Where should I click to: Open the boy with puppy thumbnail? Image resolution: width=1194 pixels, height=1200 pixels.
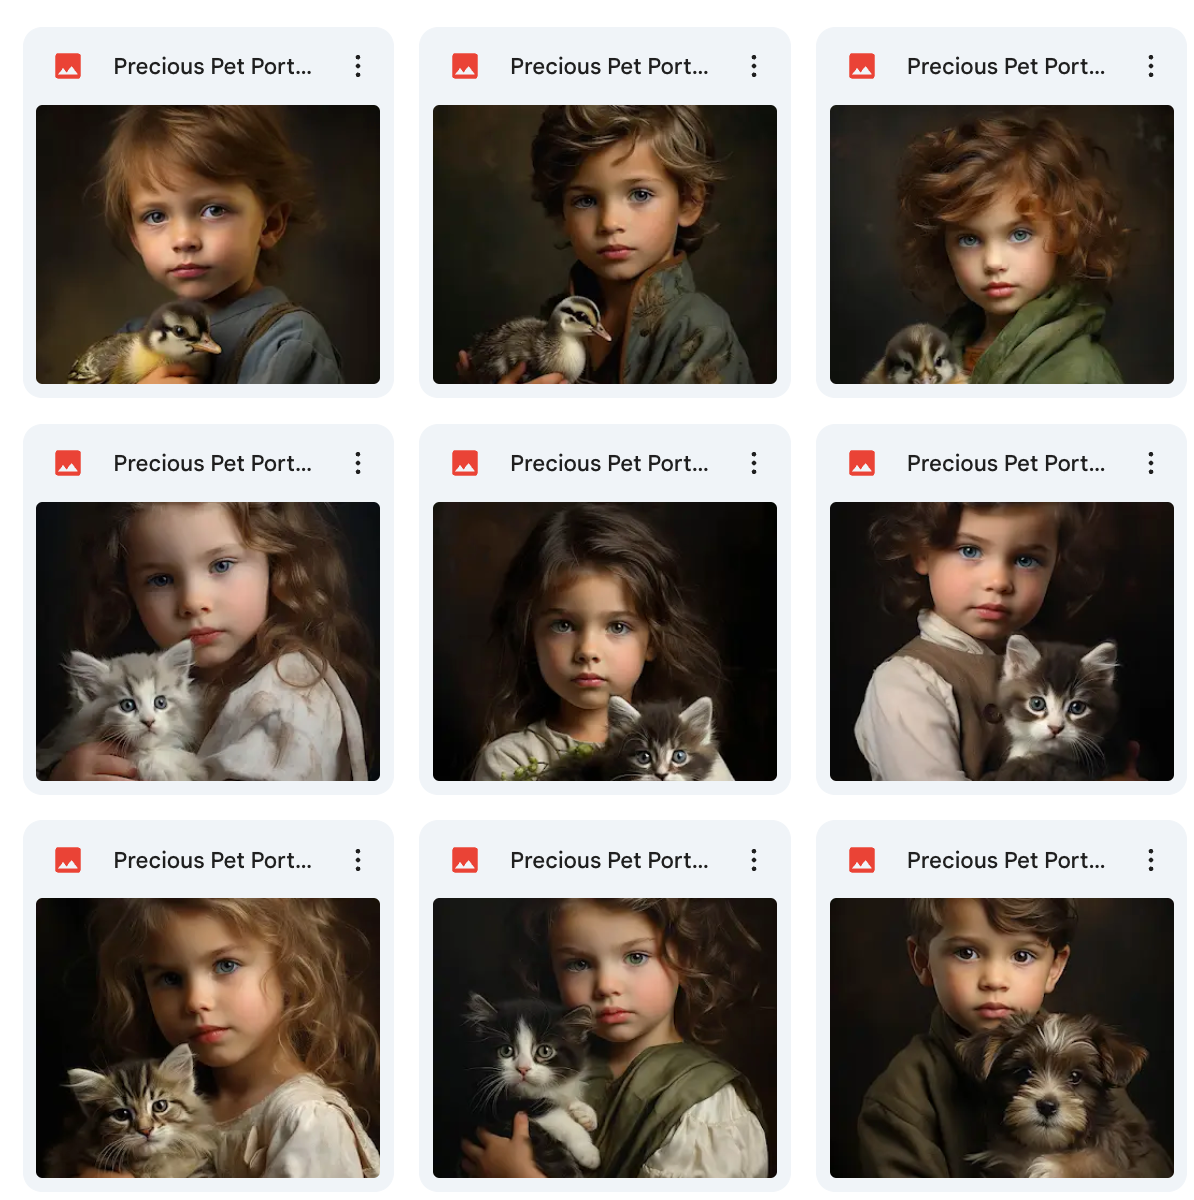pyautogui.click(x=1001, y=1037)
